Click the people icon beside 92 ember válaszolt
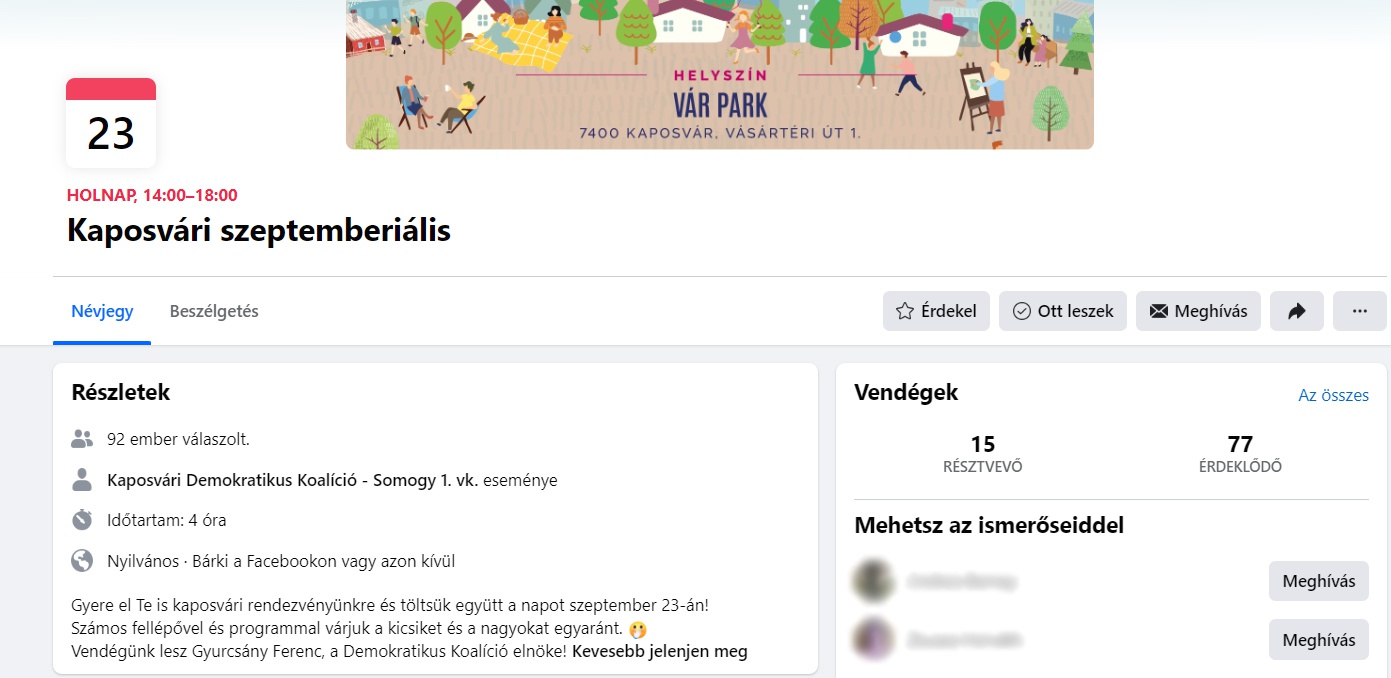This screenshot has height=678, width=1391. click(x=82, y=438)
